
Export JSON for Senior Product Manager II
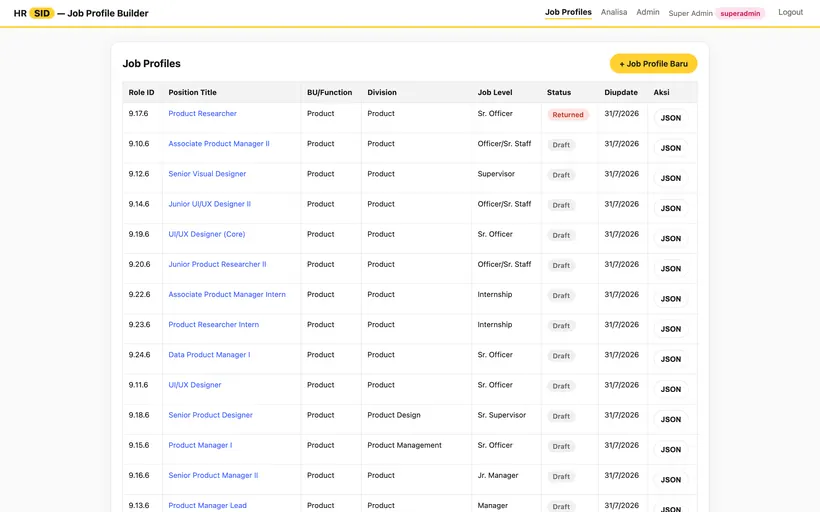pyautogui.click(x=670, y=480)
